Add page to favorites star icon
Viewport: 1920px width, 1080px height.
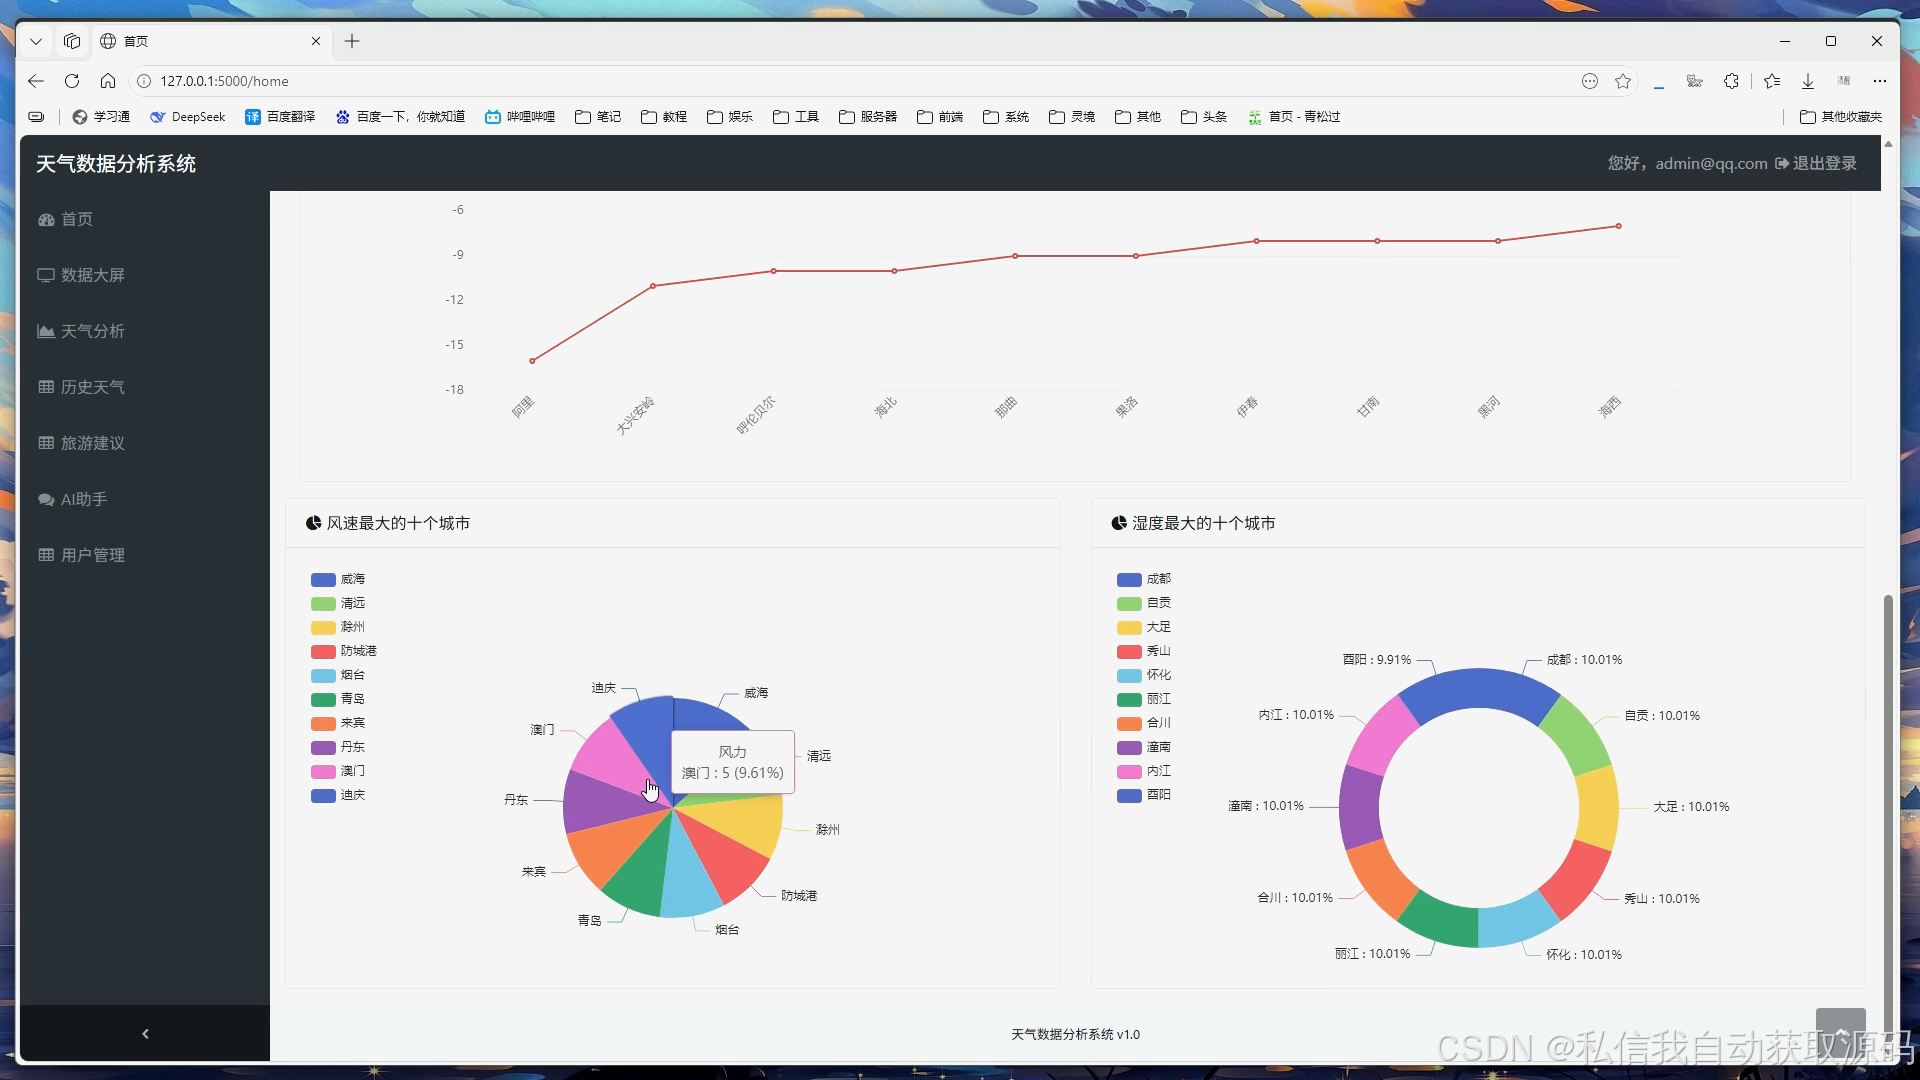[x=1623, y=81]
